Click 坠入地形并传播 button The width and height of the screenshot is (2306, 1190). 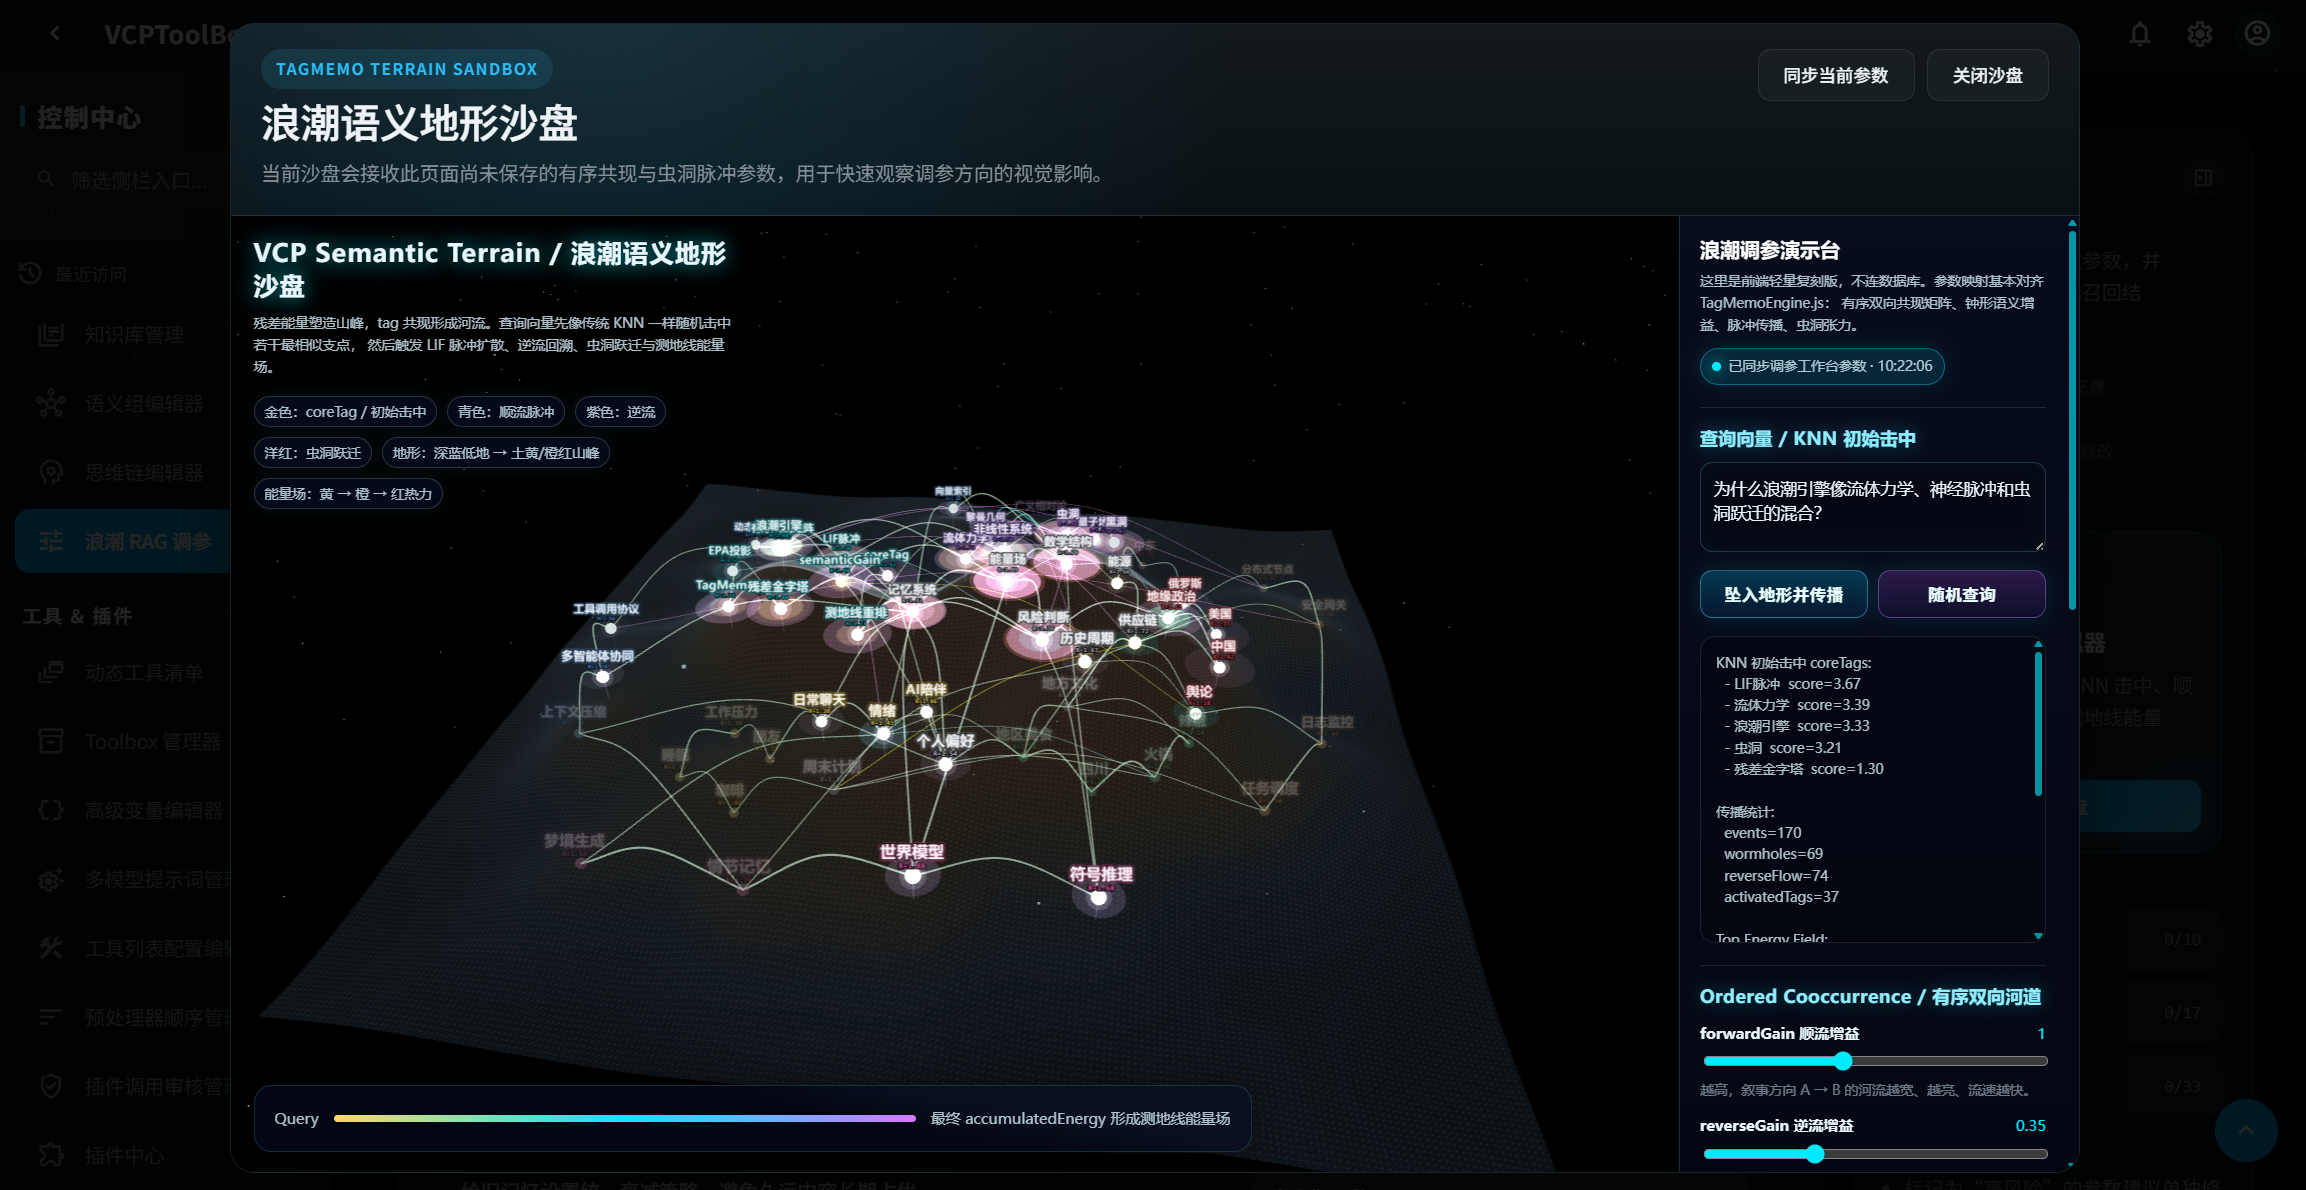pos(1783,594)
